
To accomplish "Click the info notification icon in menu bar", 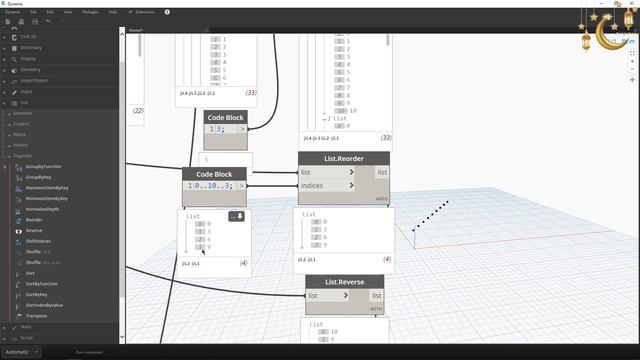I will pos(167,12).
